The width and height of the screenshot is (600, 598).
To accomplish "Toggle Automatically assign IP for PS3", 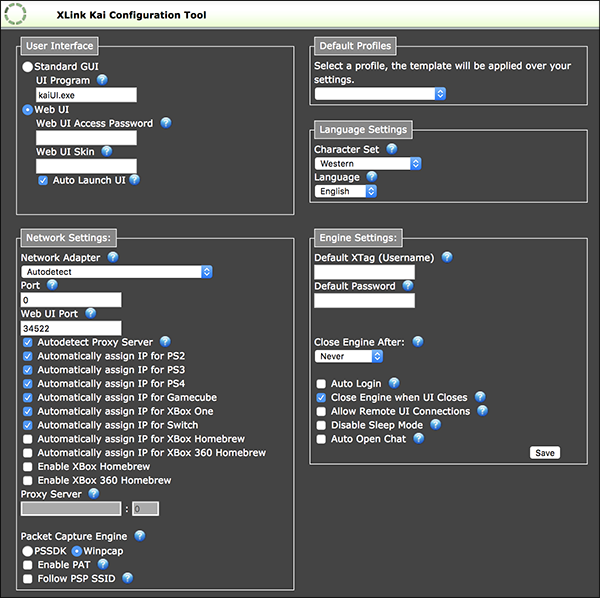I will (28, 370).
